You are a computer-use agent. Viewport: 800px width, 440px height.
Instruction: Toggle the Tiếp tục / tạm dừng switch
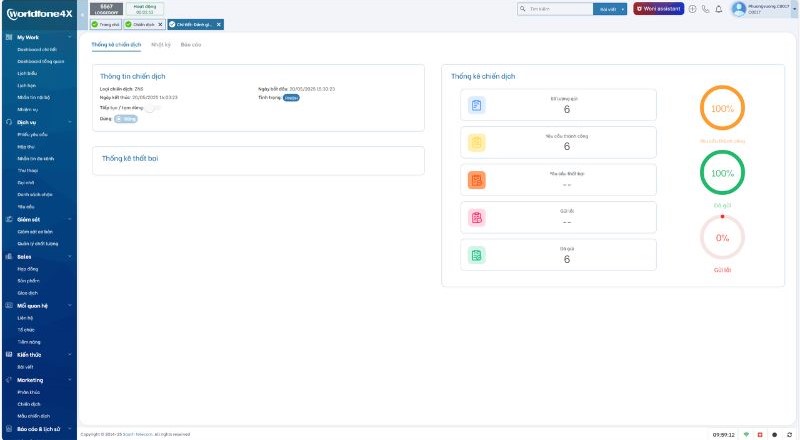pyautogui.click(x=152, y=108)
